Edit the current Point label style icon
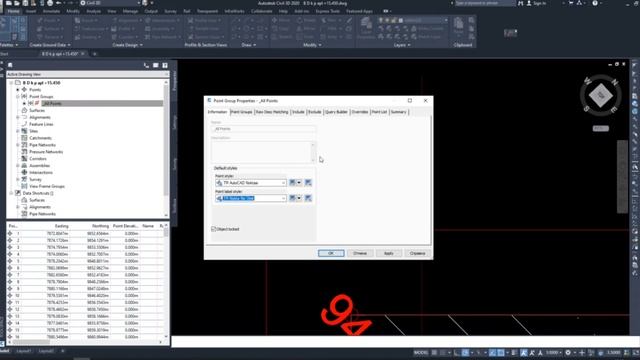This screenshot has width=640, height=360. (x=292, y=198)
